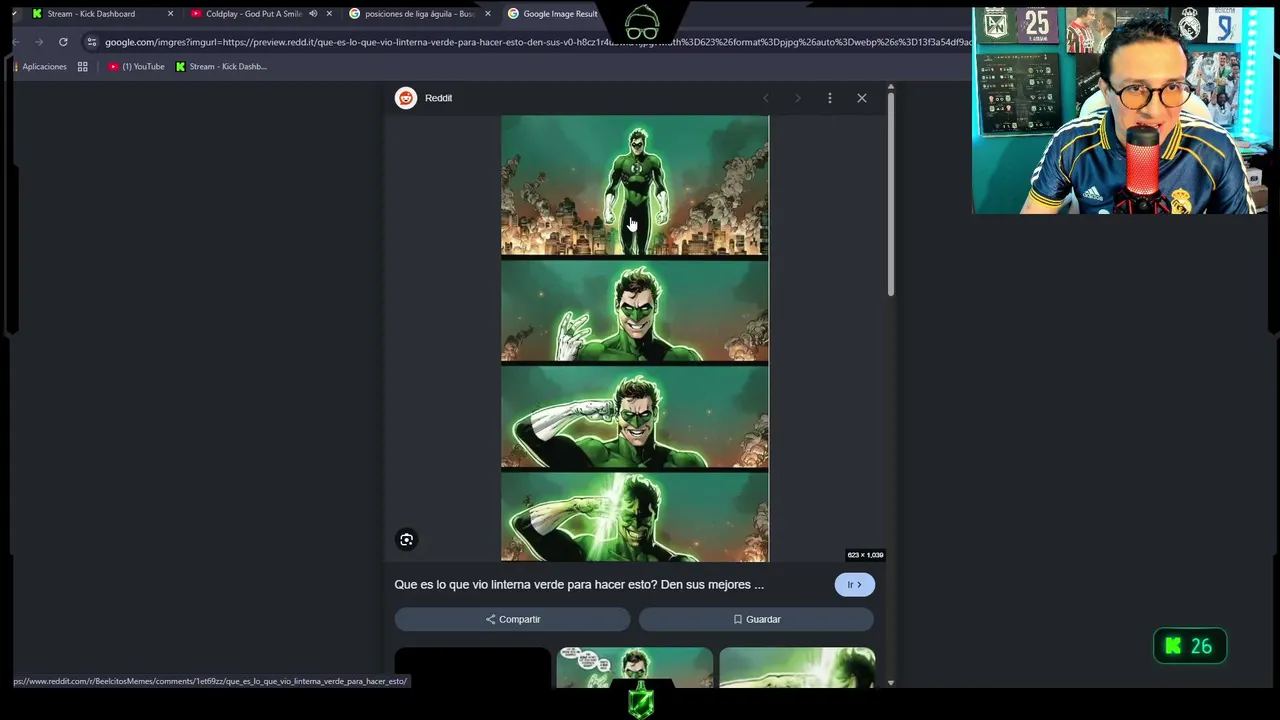This screenshot has width=1280, height=720.
Task: View site information icon in address bar
Action: click(91, 42)
